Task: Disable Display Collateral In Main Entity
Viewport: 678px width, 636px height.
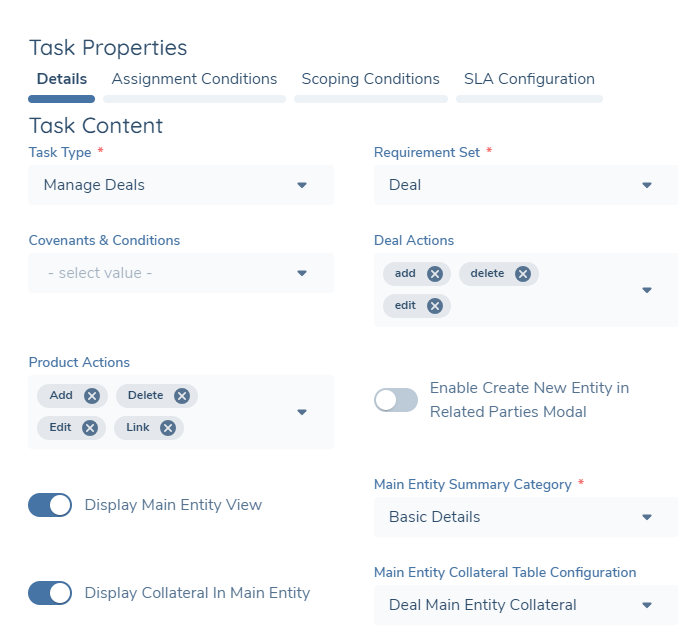Action: (x=50, y=593)
